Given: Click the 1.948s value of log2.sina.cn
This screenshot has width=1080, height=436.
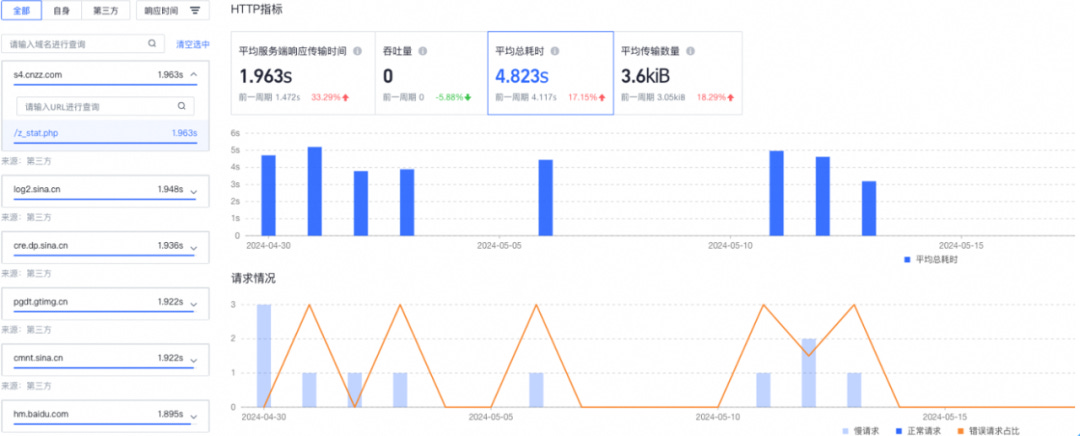Looking at the screenshot, I should click(x=170, y=189).
